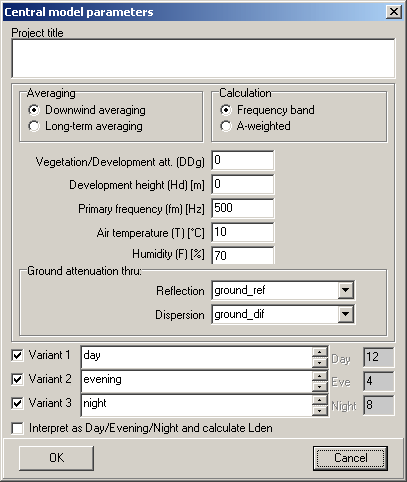Click up arrow on Variant 1 spinner
This screenshot has height=482, width=407.
(x=320, y=352)
